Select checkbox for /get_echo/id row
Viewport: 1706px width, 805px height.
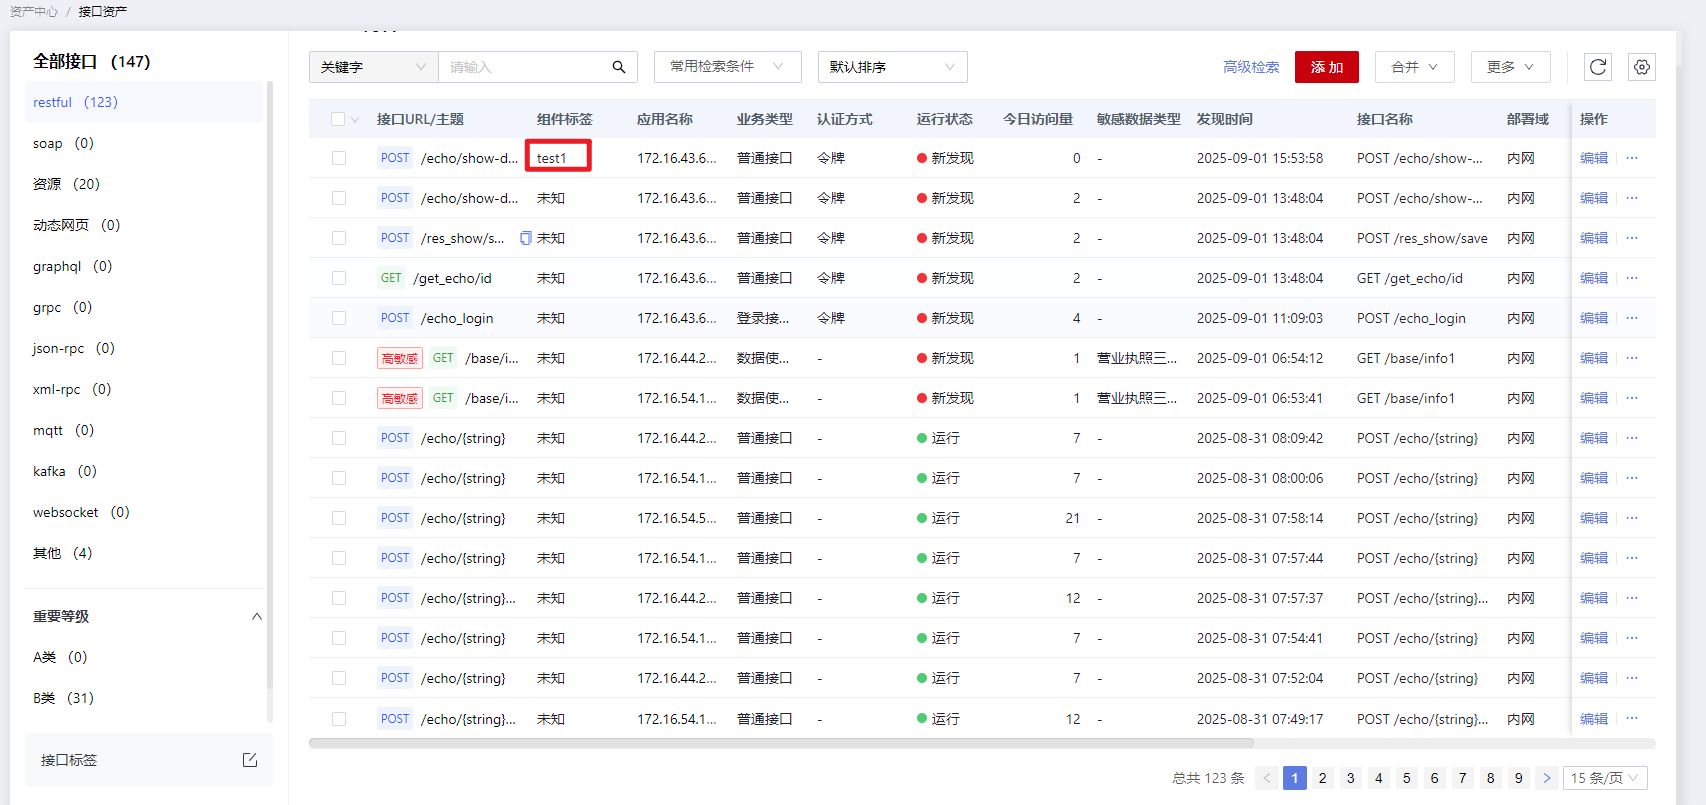(x=339, y=278)
